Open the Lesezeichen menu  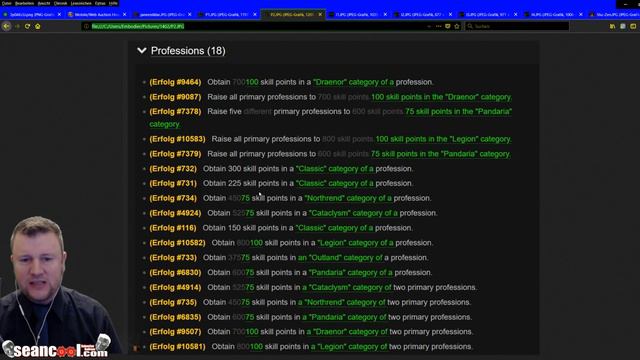[81, 3]
